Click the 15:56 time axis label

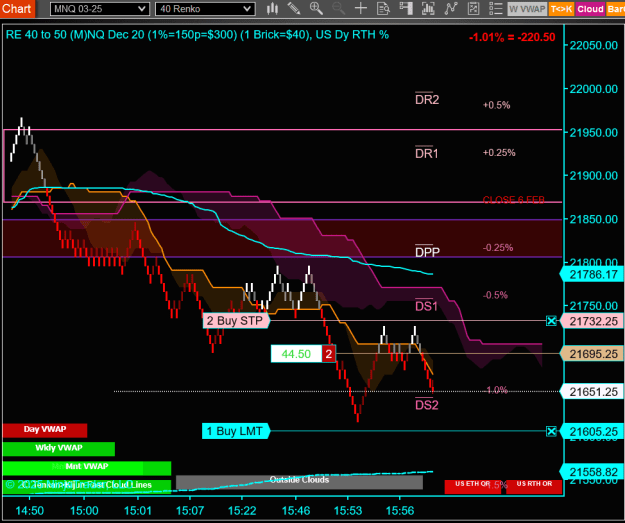[x=400, y=511]
